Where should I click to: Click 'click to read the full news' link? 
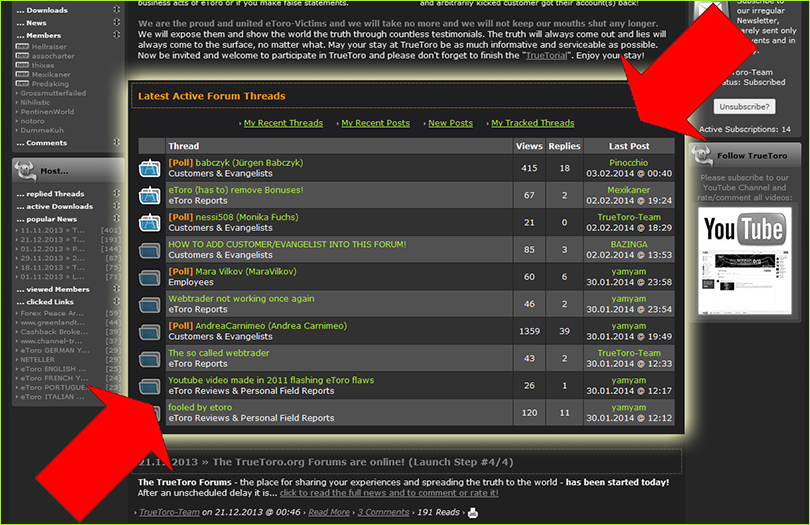coord(389,493)
